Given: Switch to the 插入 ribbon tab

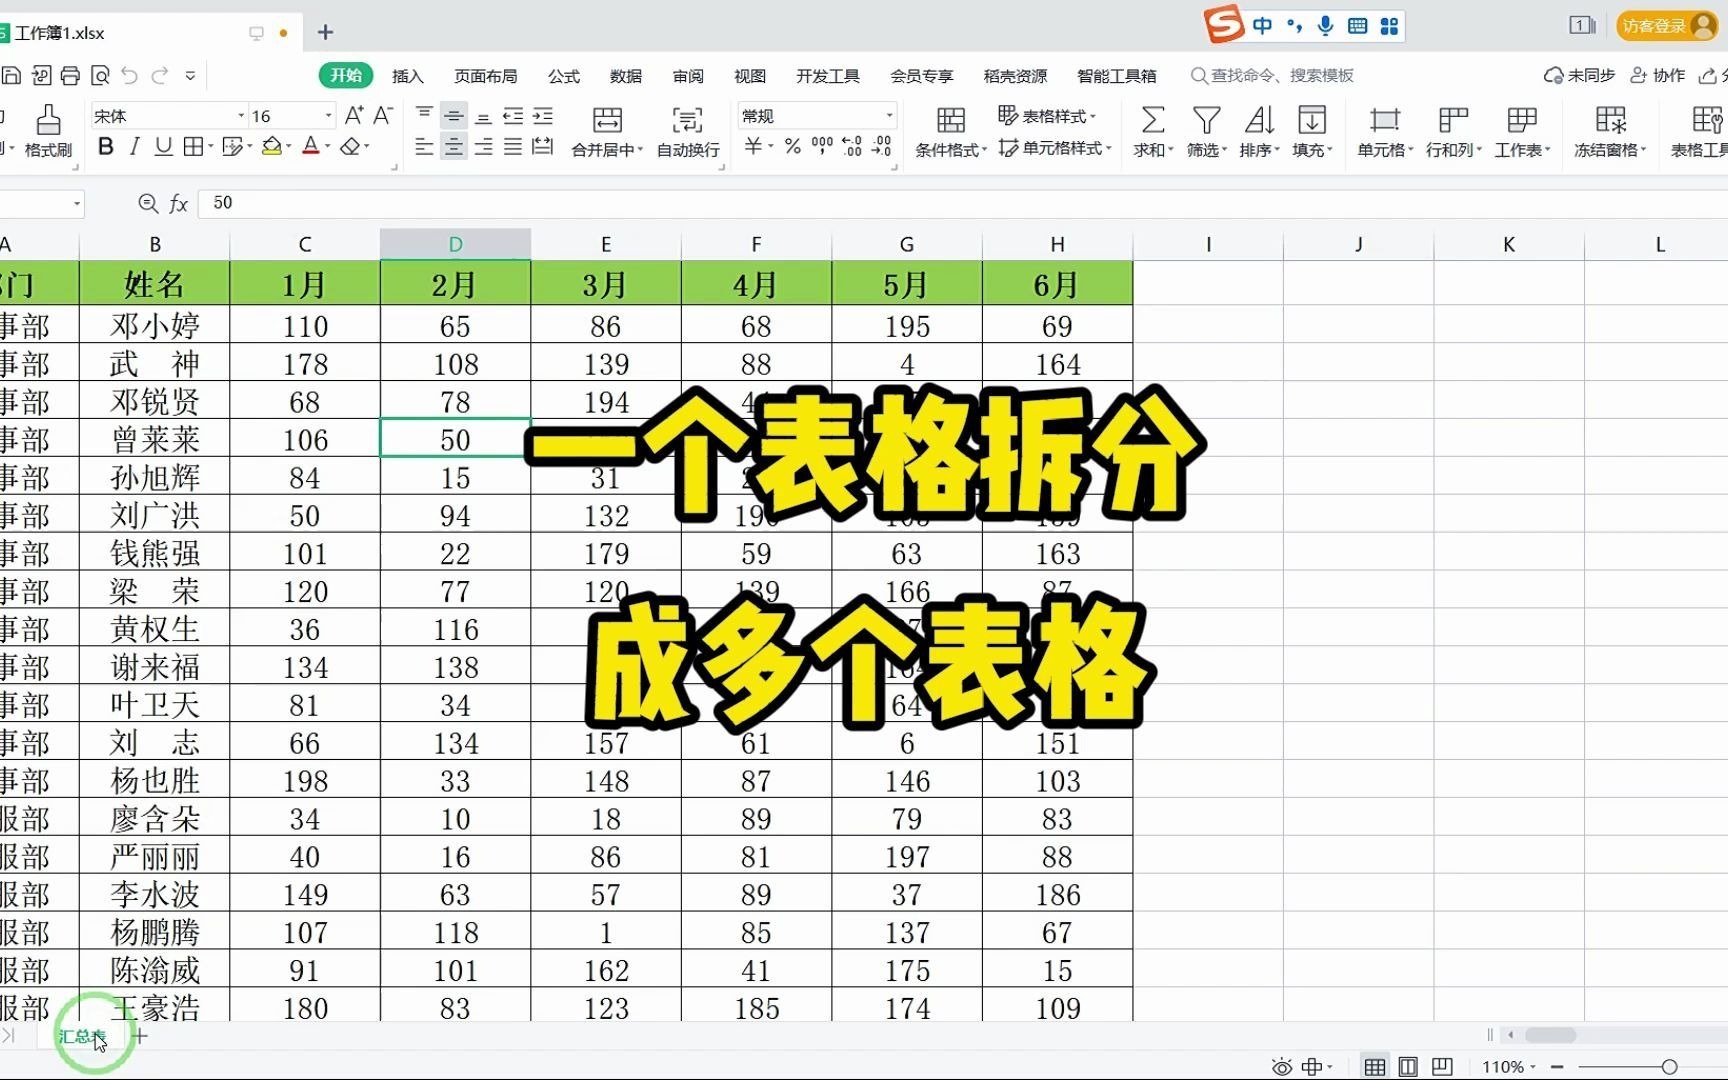Looking at the screenshot, I should (408, 76).
